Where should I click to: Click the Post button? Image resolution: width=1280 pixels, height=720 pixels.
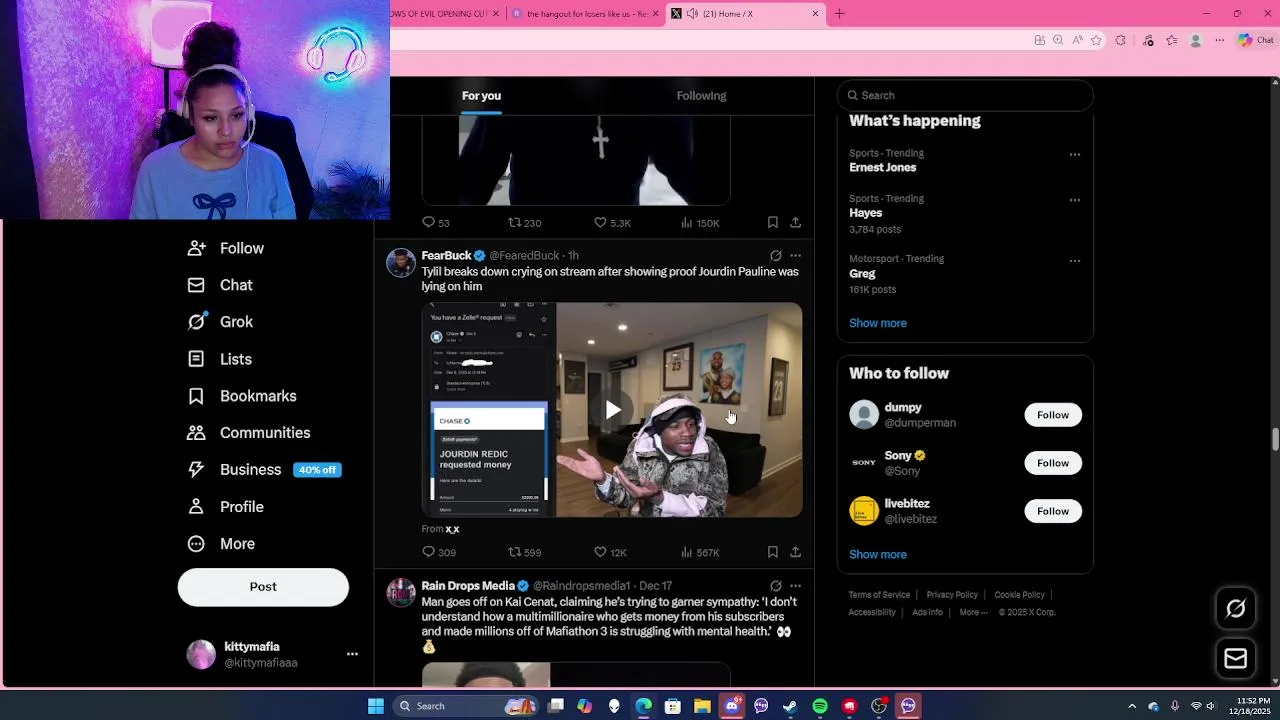point(263,587)
